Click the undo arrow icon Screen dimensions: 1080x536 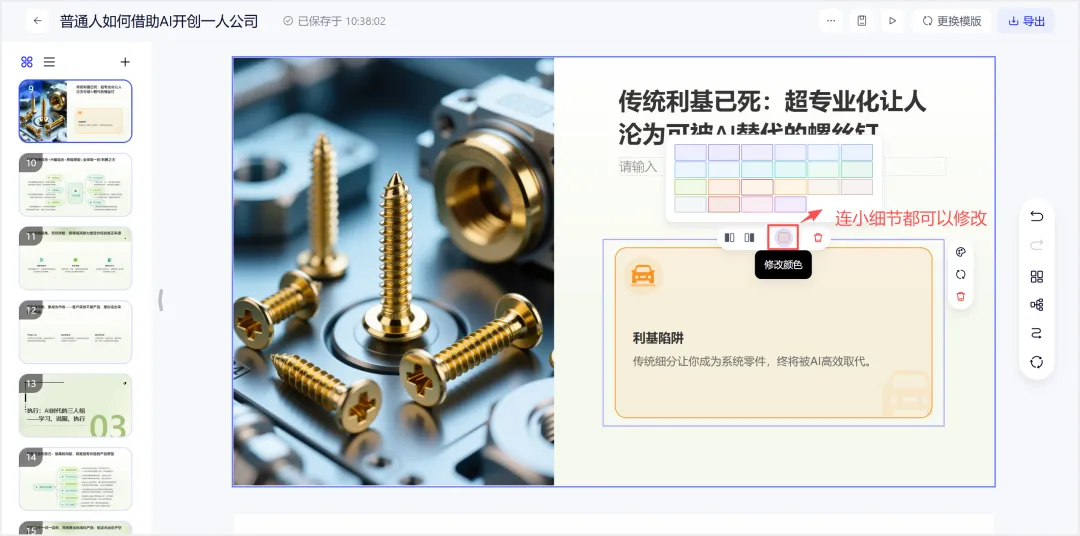click(1037, 216)
